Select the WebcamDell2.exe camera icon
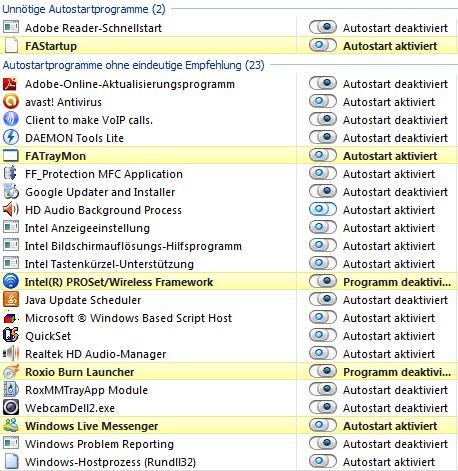The width and height of the screenshot is (458, 471). tap(11, 408)
